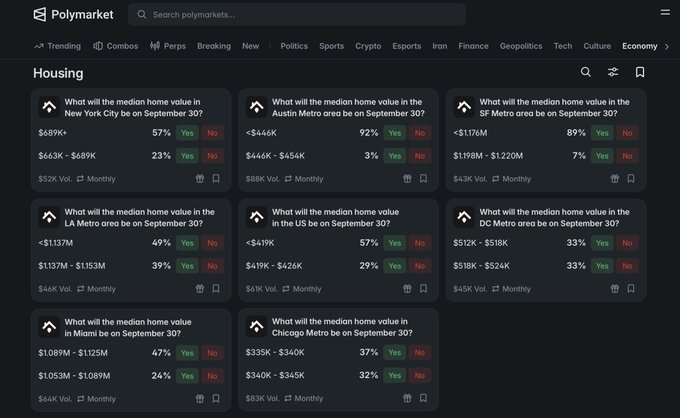Click the gift icon on Miami card
Image resolution: width=680 pixels, height=418 pixels.
tap(199, 398)
